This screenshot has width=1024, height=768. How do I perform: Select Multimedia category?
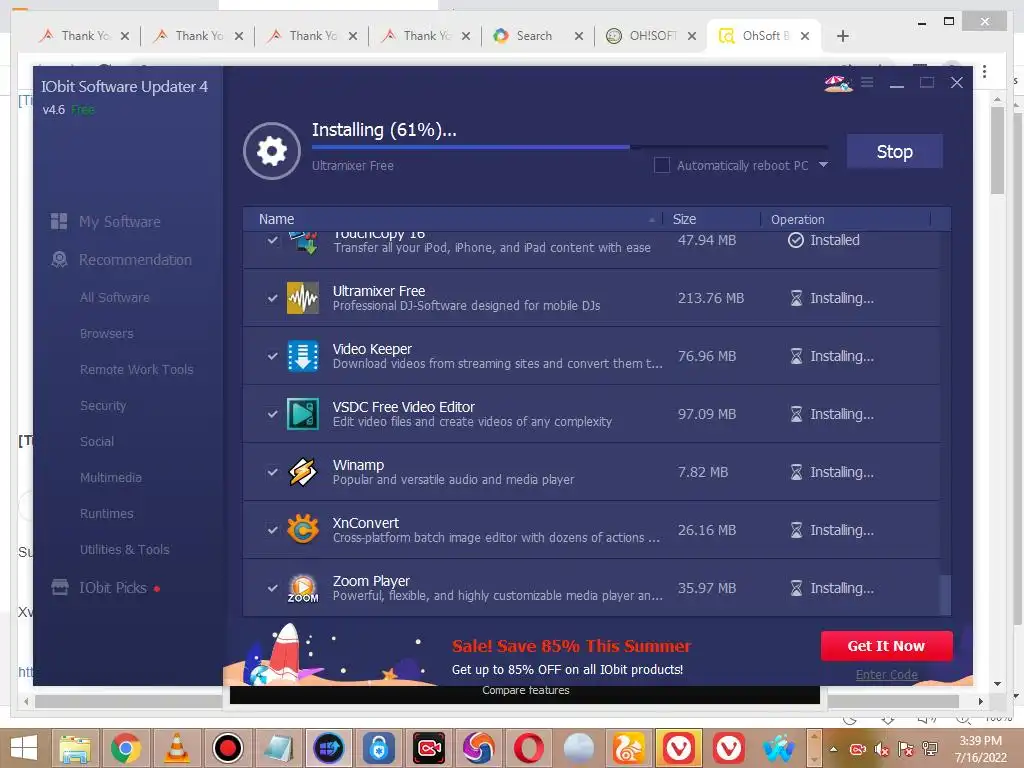(x=110, y=477)
